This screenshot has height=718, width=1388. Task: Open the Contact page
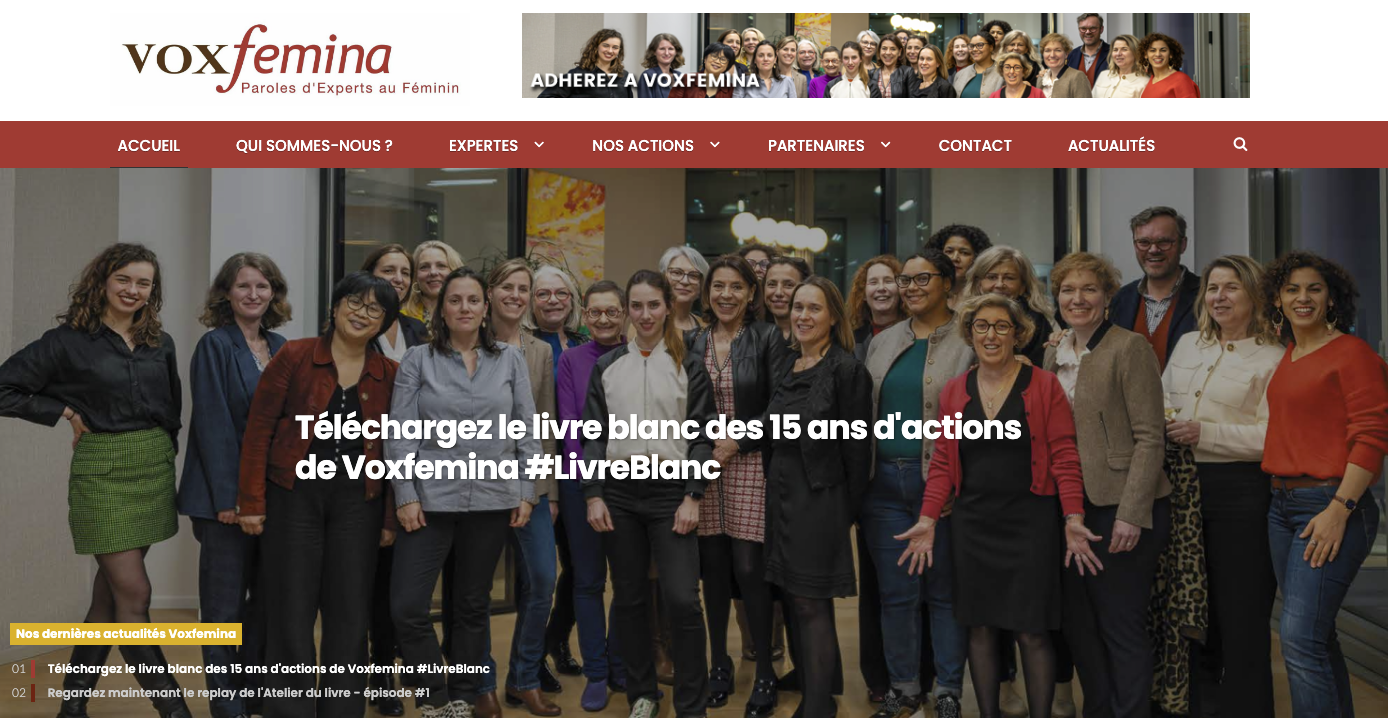(x=975, y=145)
